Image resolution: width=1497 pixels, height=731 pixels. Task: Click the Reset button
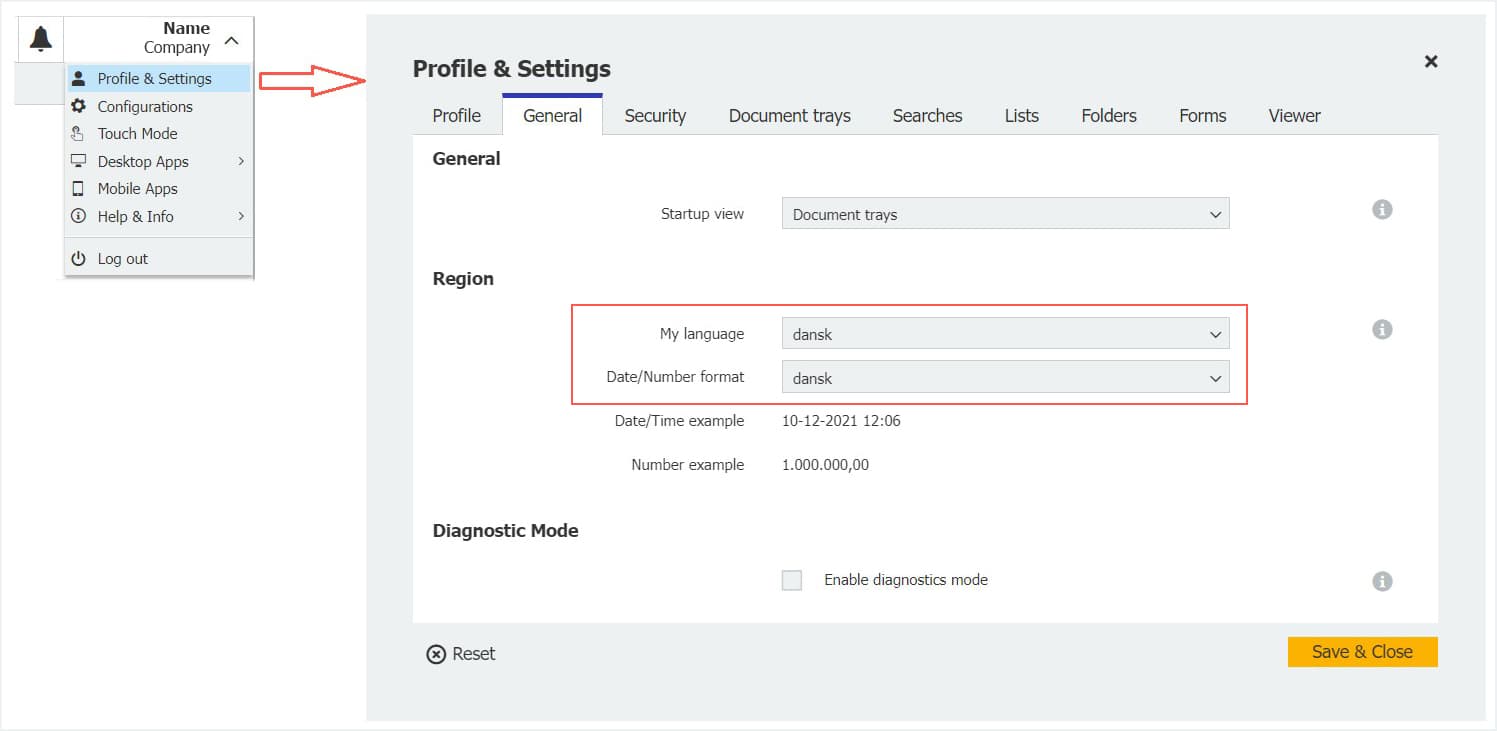(461, 654)
